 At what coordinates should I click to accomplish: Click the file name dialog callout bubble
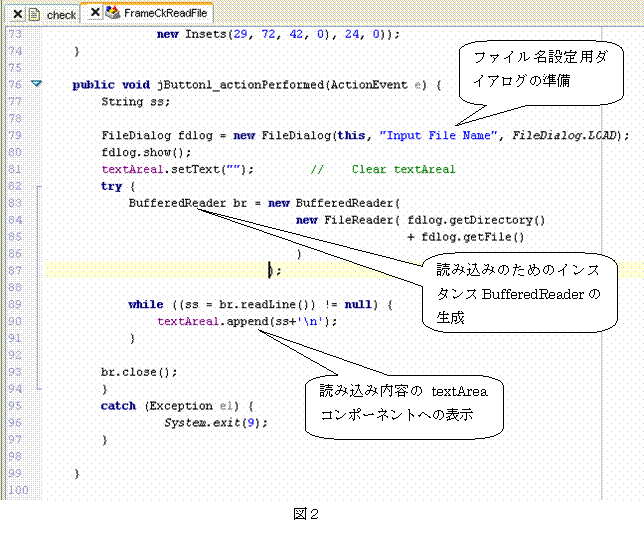(x=538, y=72)
